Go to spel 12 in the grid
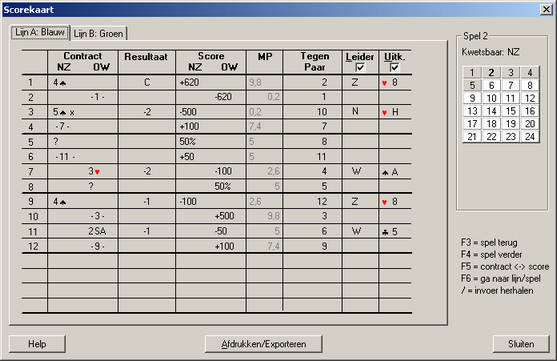The image size is (557, 361). (x=530, y=98)
